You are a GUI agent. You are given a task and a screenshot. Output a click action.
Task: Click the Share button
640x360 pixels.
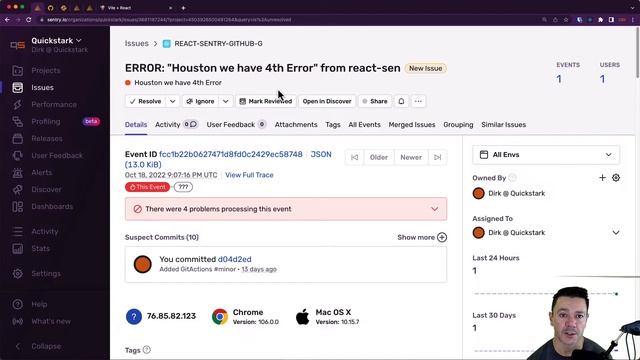point(375,101)
